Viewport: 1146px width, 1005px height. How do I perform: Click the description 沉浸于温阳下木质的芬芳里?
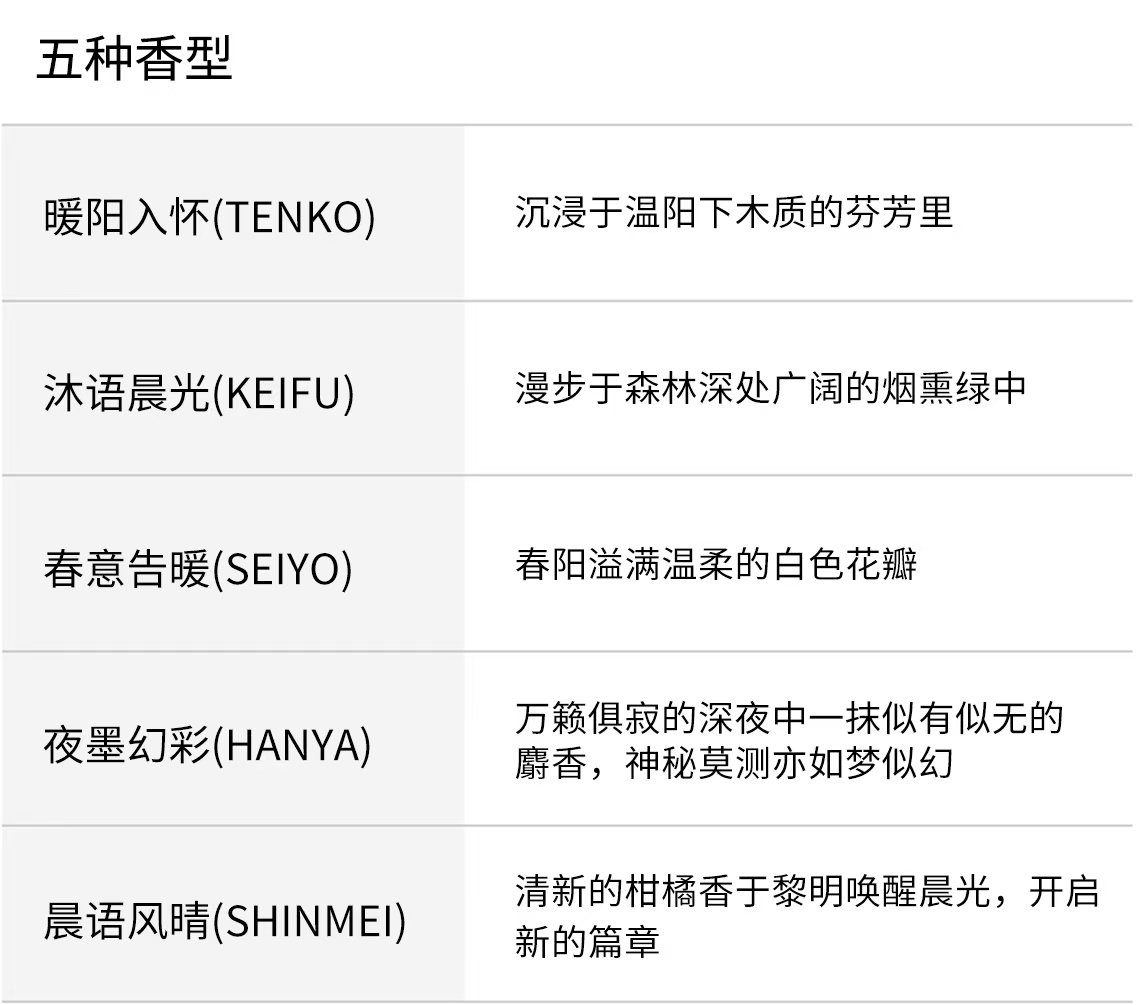[x=734, y=212]
